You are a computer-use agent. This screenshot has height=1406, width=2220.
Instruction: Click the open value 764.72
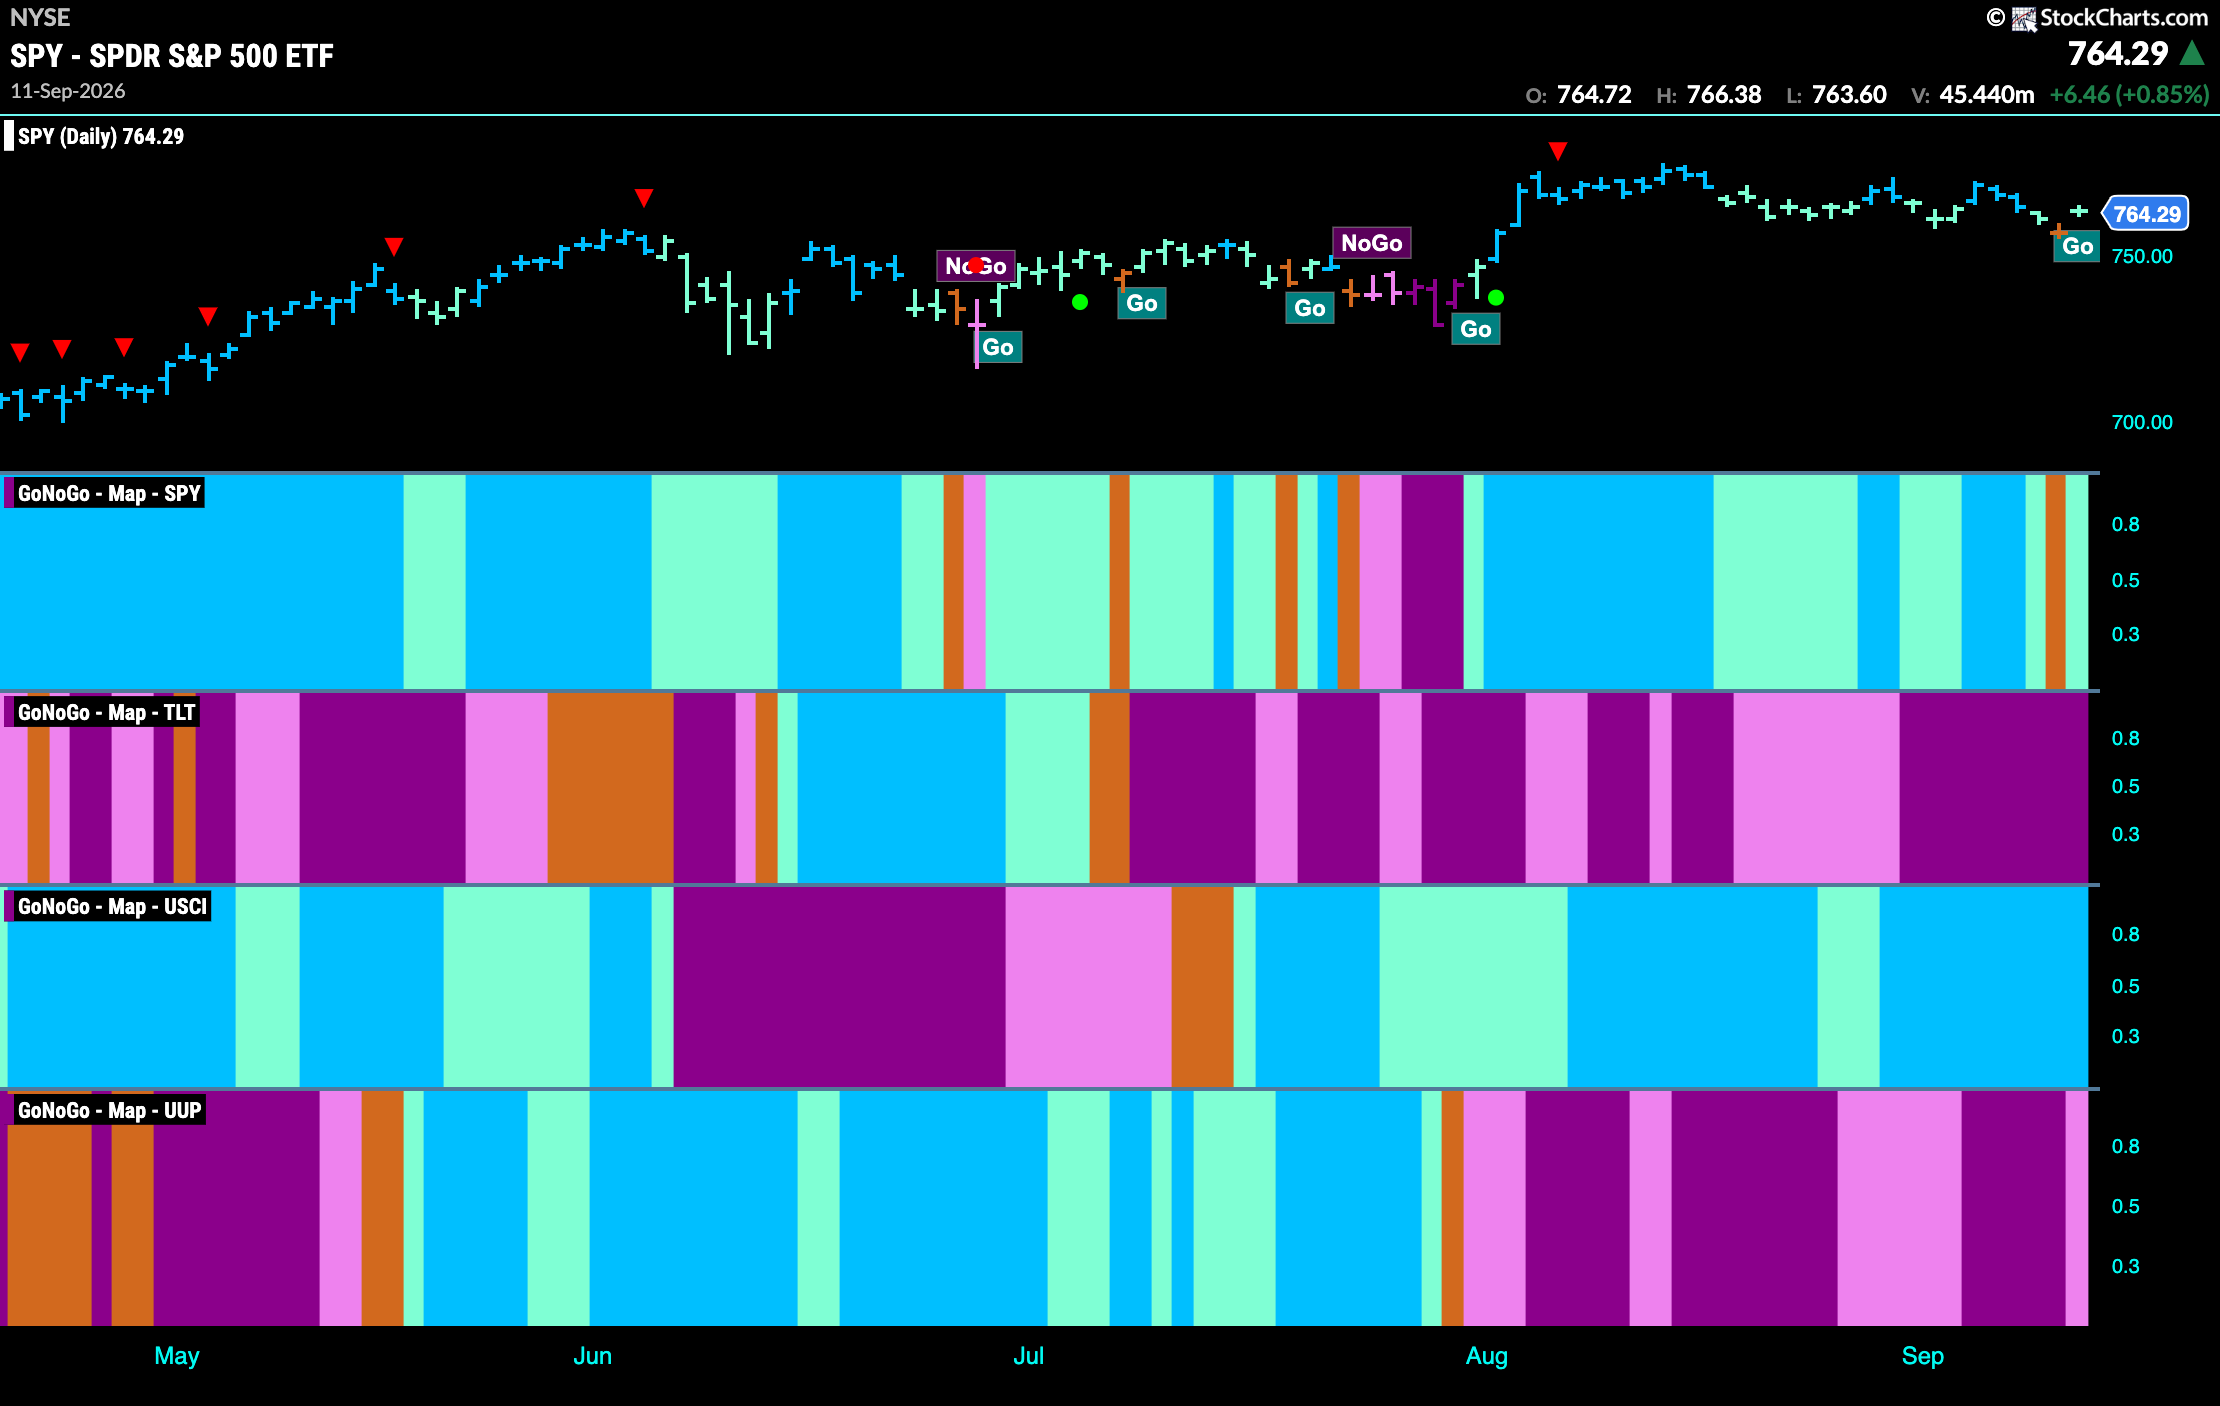click(1594, 95)
